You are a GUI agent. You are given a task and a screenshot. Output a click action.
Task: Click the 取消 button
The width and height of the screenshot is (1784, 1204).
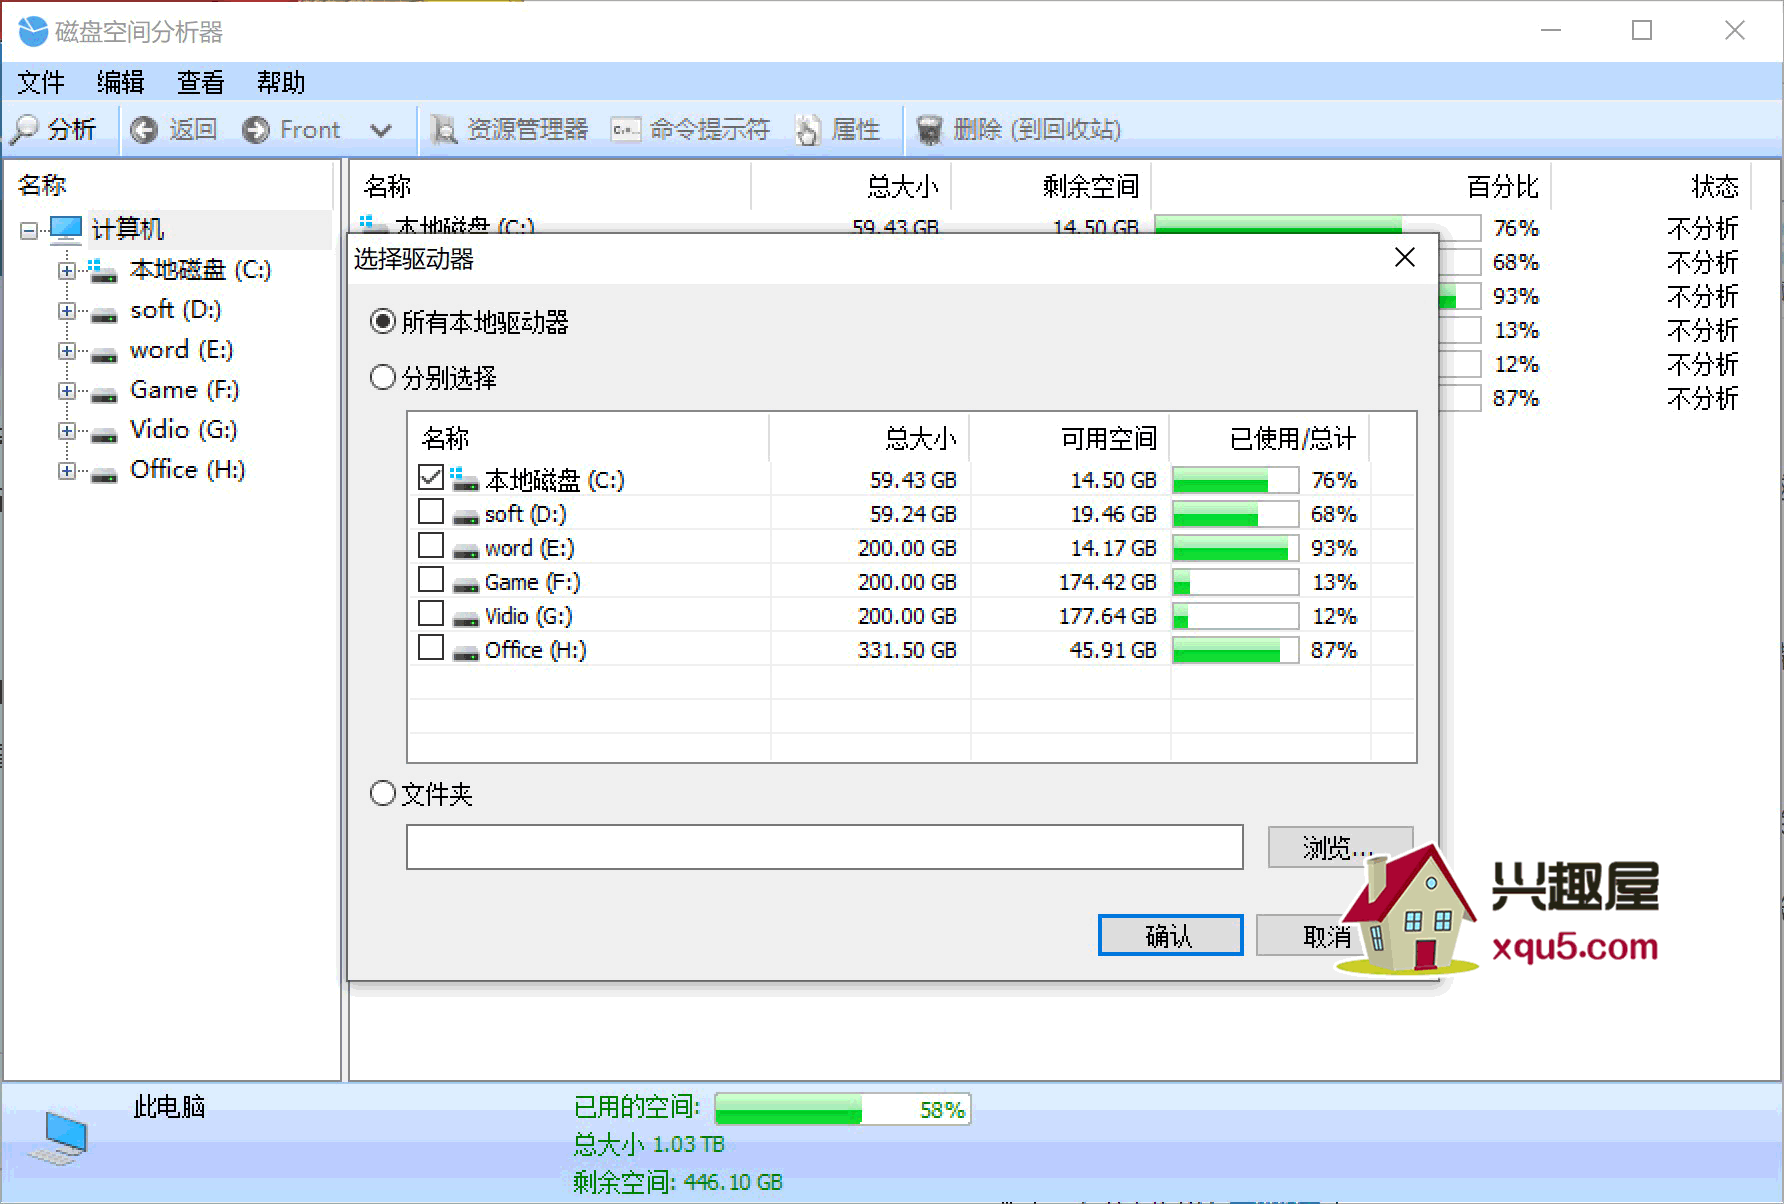(x=1327, y=935)
